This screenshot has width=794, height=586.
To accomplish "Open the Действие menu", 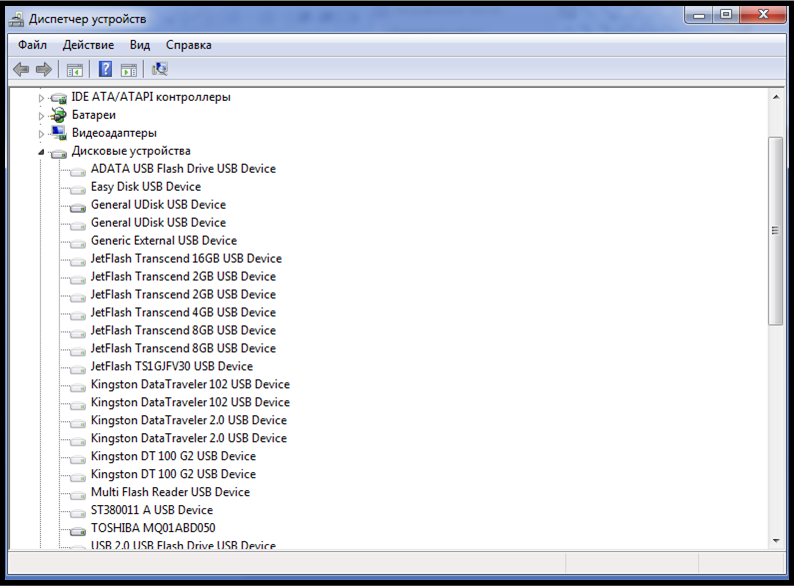I will click(88, 45).
